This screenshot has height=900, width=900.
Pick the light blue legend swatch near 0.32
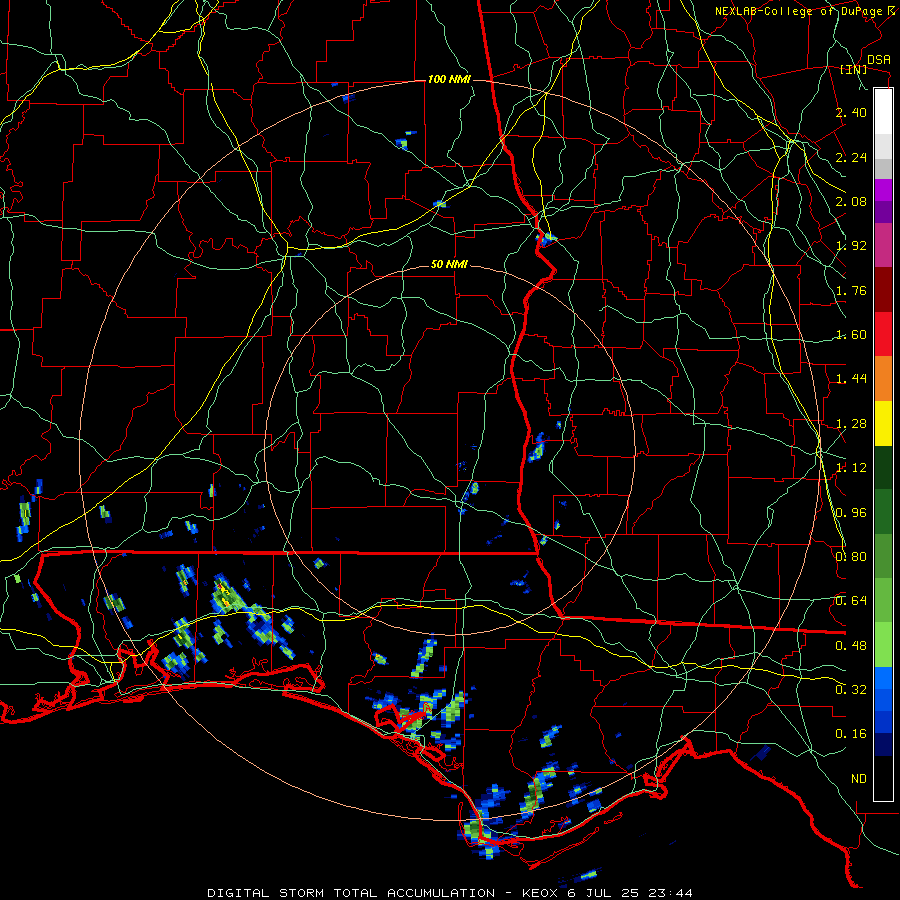[x=883, y=678]
